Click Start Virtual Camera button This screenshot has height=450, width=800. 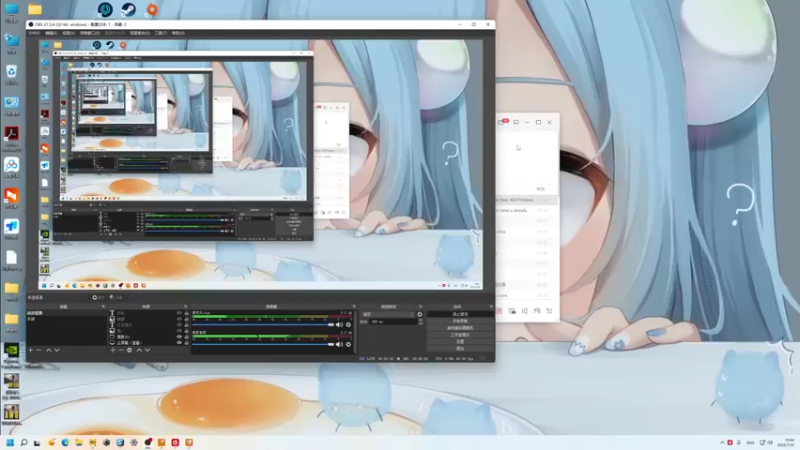(x=460, y=328)
